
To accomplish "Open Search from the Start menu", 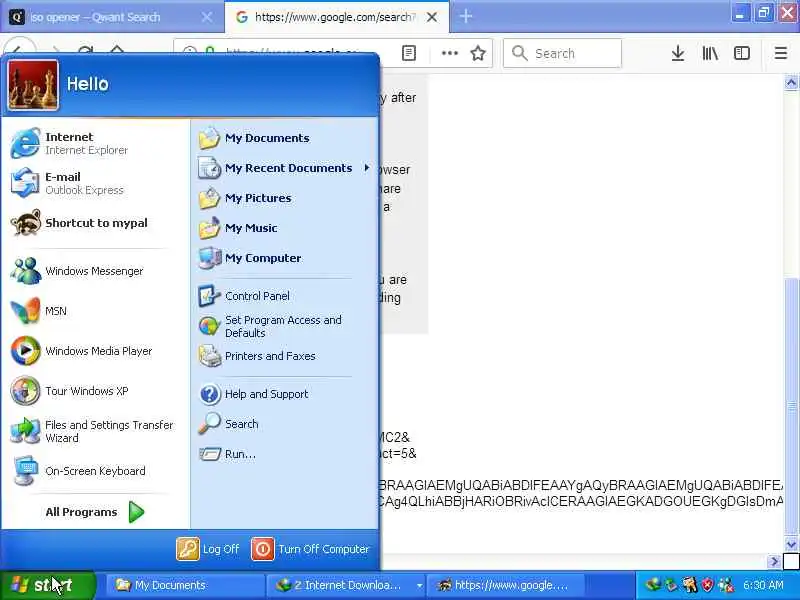I will pyautogui.click(x=229, y=424).
